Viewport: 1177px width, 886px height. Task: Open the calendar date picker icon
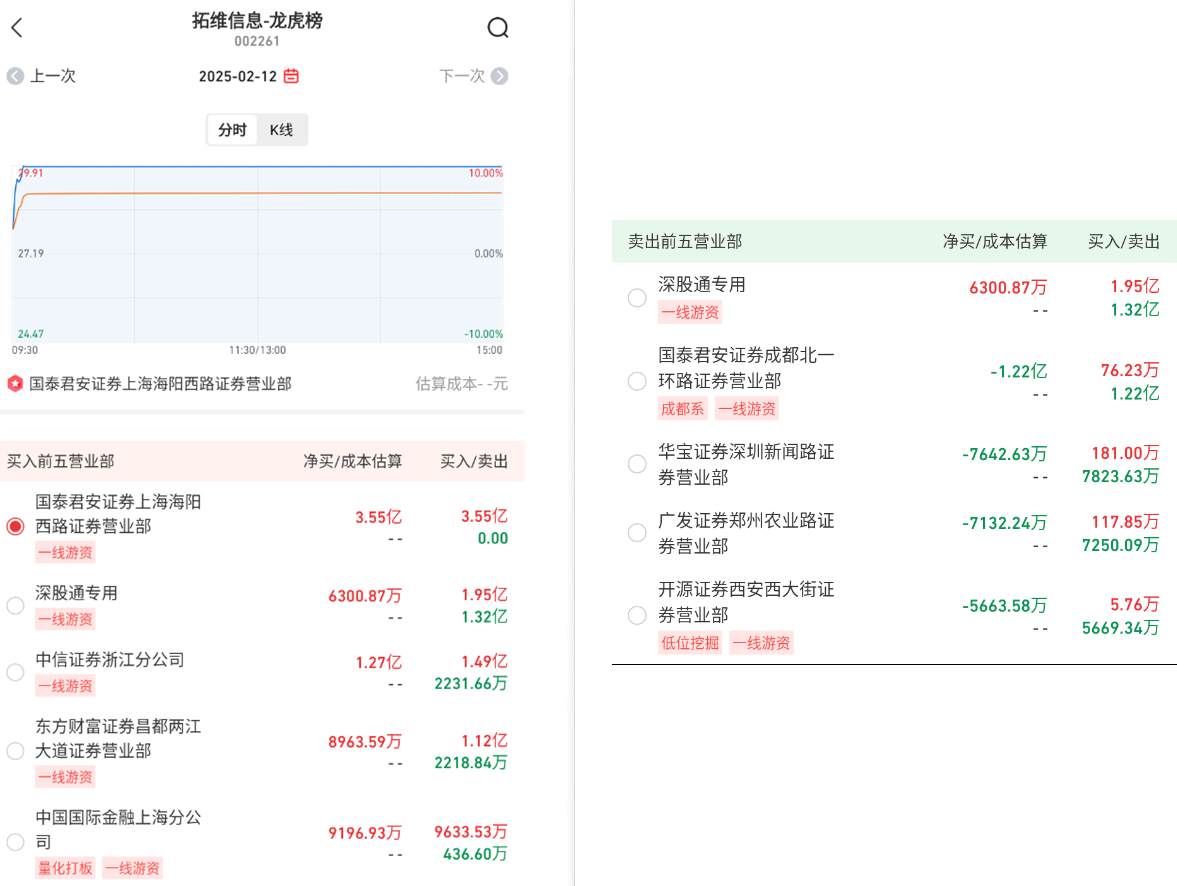291,76
